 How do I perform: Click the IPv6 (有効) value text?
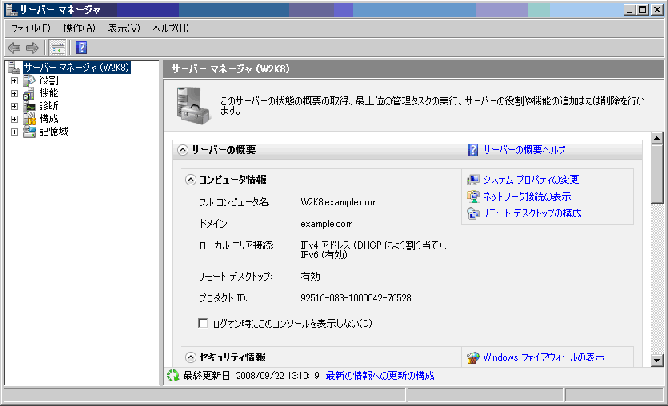pos(324,255)
